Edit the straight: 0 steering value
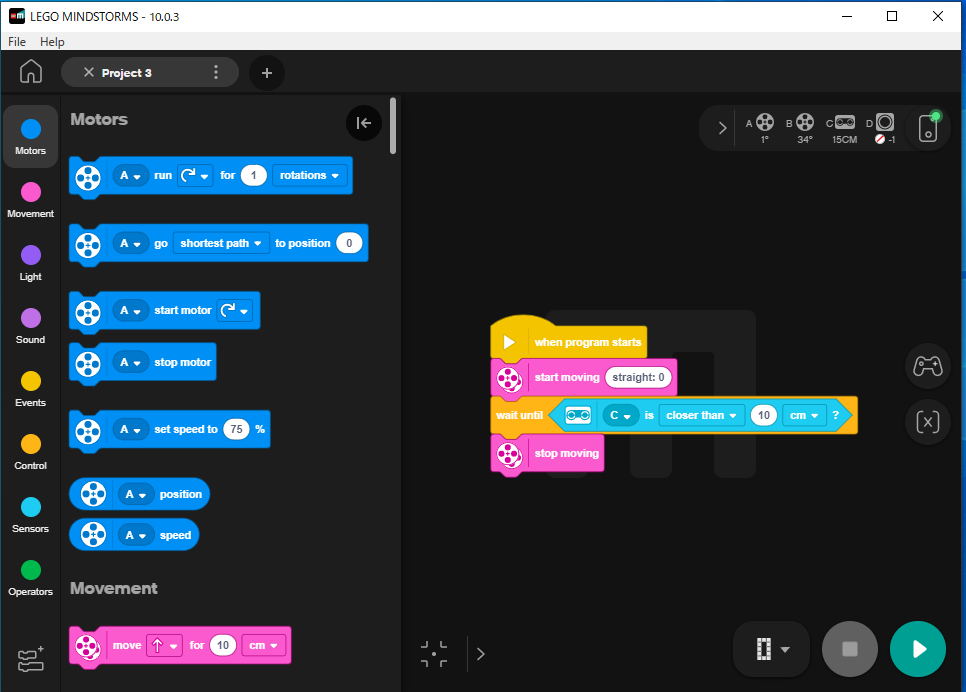Image resolution: width=966 pixels, height=692 pixels. (638, 377)
